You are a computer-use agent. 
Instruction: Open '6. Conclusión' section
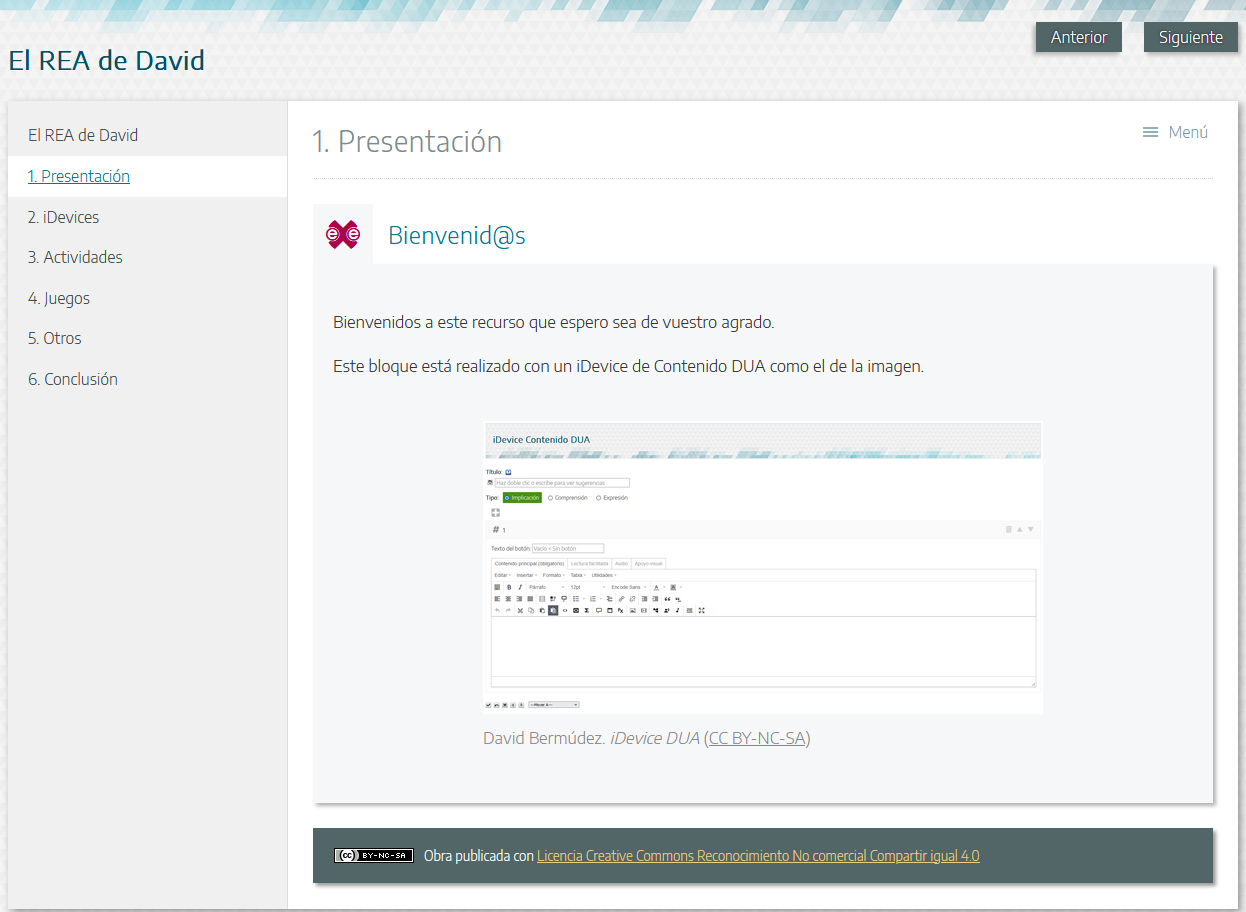point(147,379)
